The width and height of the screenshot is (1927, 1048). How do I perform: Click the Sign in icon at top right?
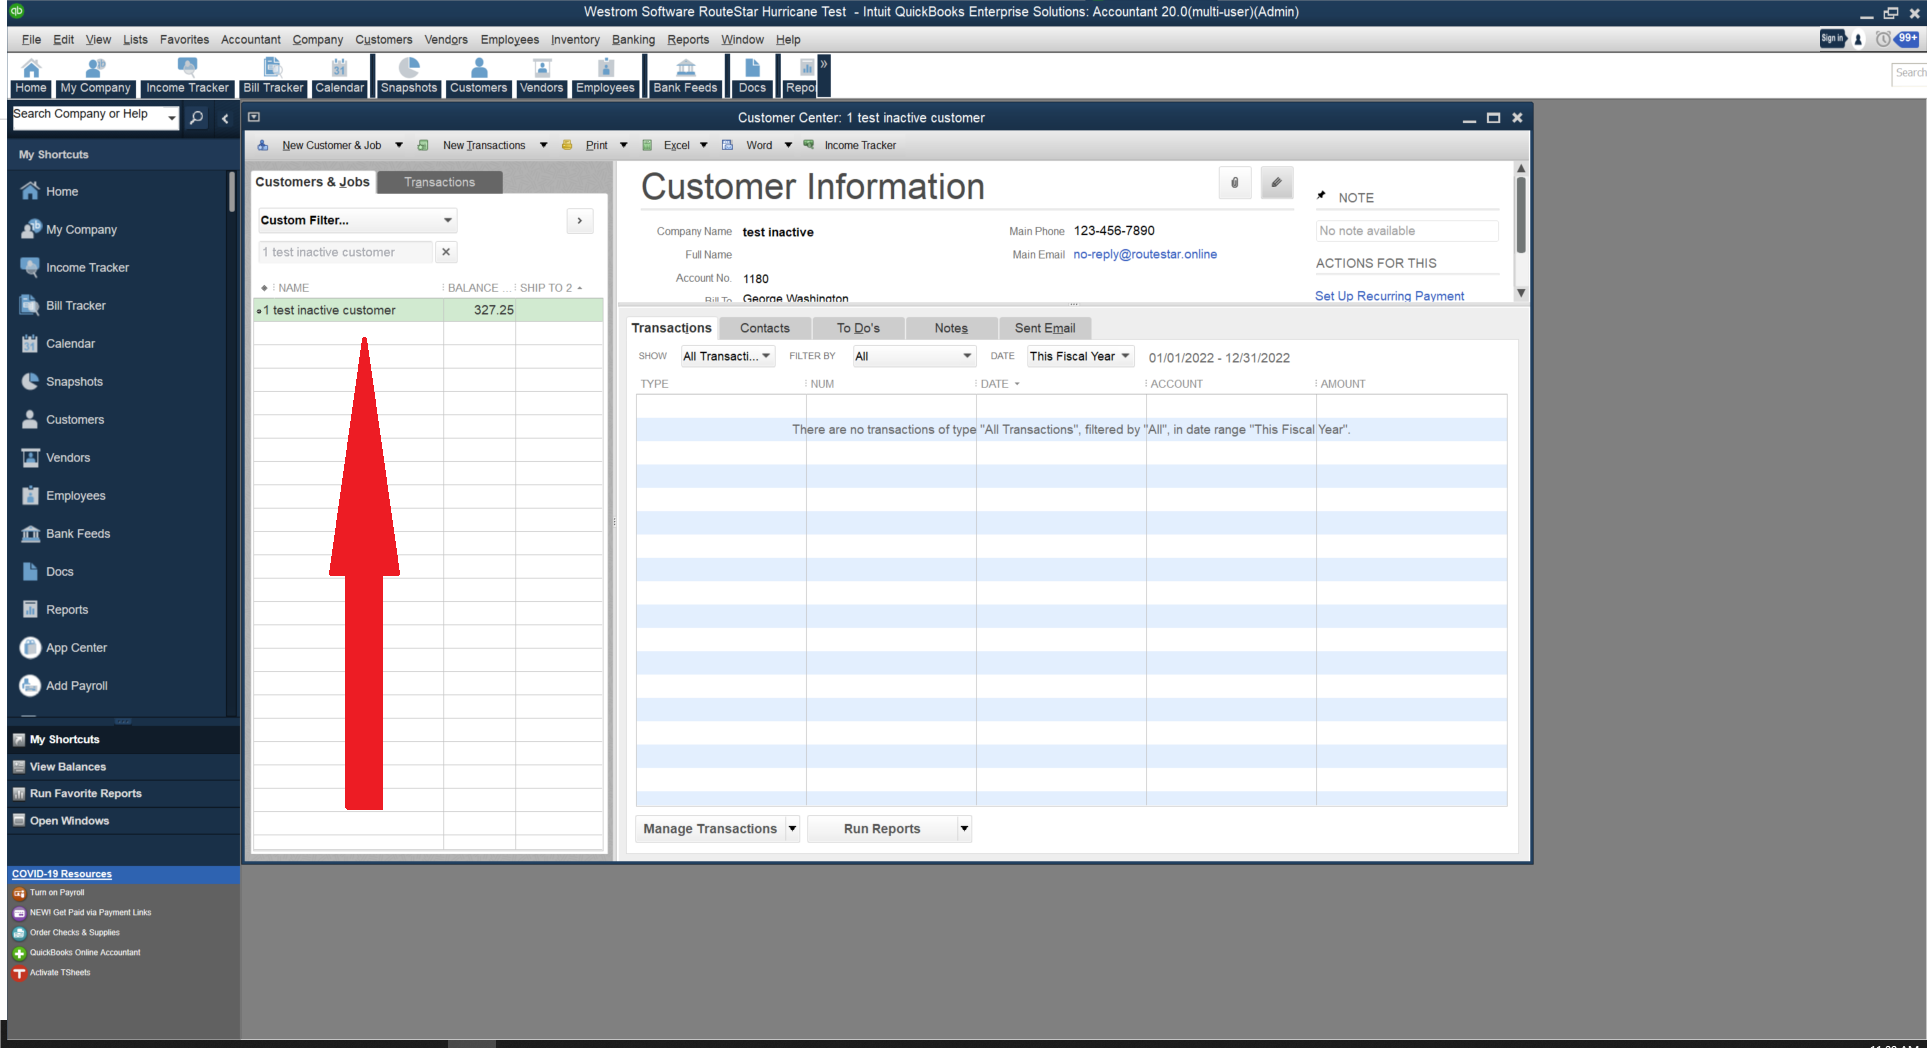(x=1832, y=39)
